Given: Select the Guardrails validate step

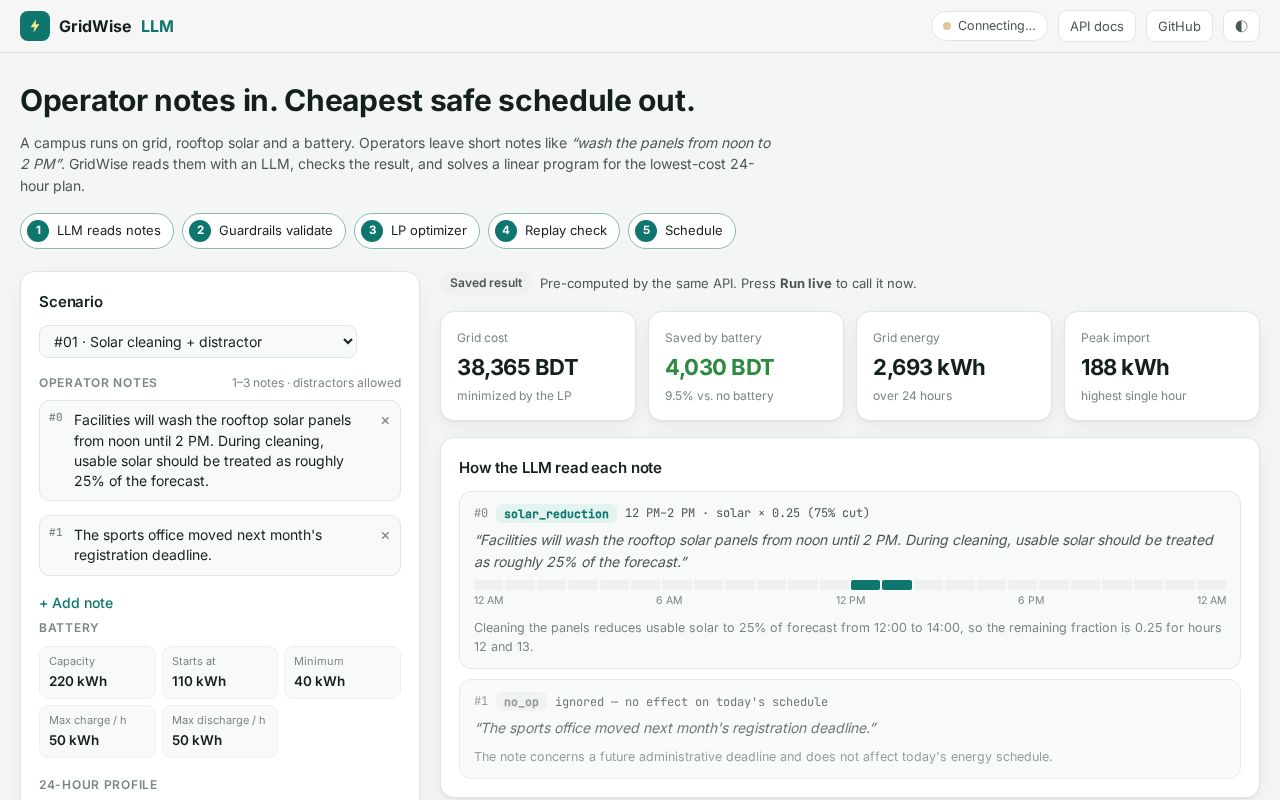Looking at the screenshot, I should click(x=264, y=231).
